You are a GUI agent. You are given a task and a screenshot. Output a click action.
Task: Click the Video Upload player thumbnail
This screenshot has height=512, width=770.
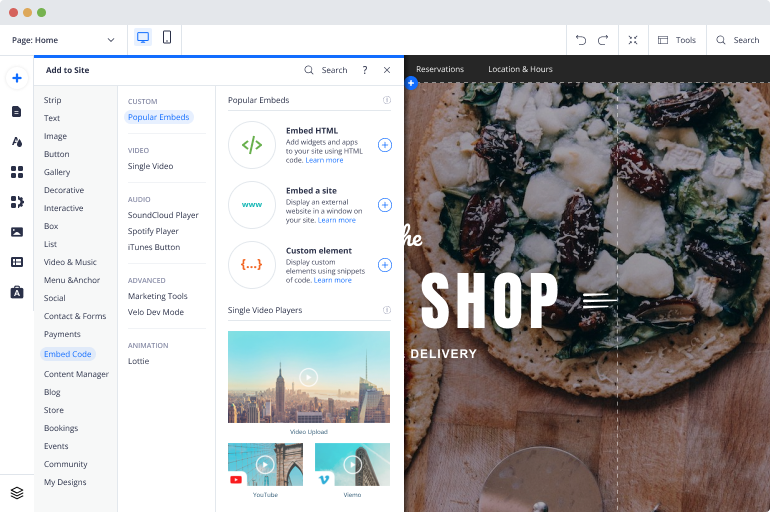(309, 377)
